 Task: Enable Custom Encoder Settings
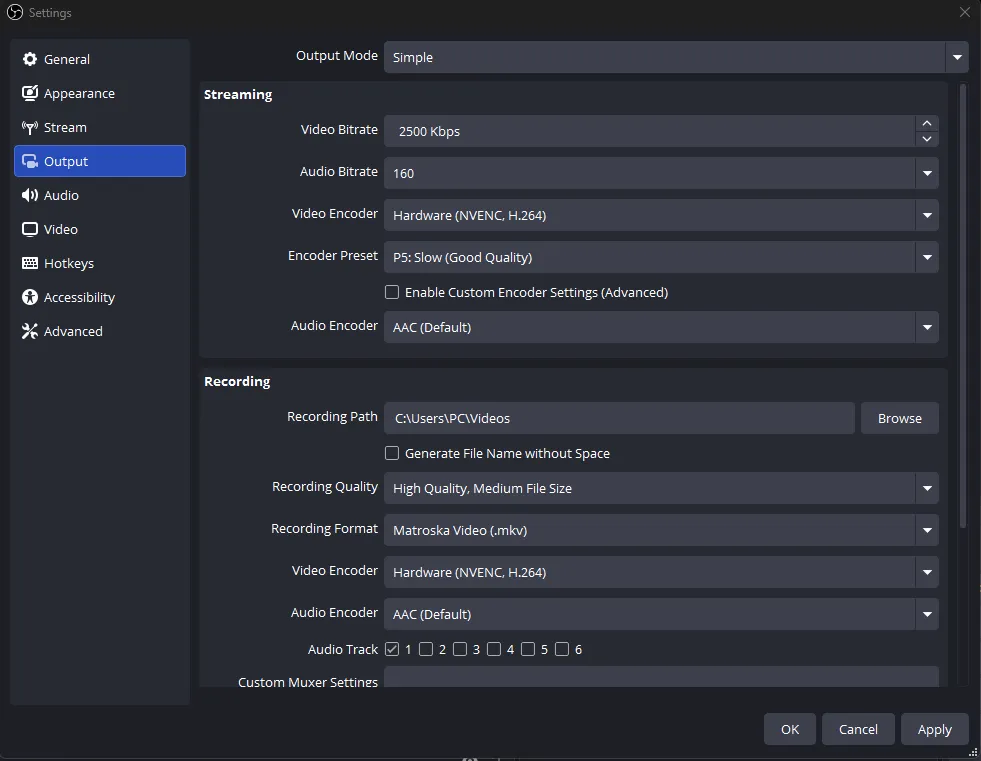click(392, 292)
